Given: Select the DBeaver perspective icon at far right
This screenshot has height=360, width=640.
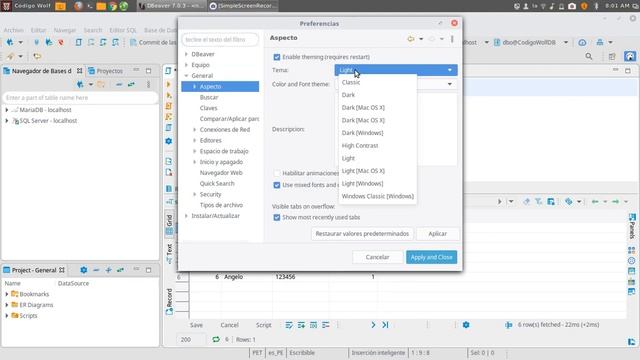Looking at the screenshot, I should [x=630, y=56].
